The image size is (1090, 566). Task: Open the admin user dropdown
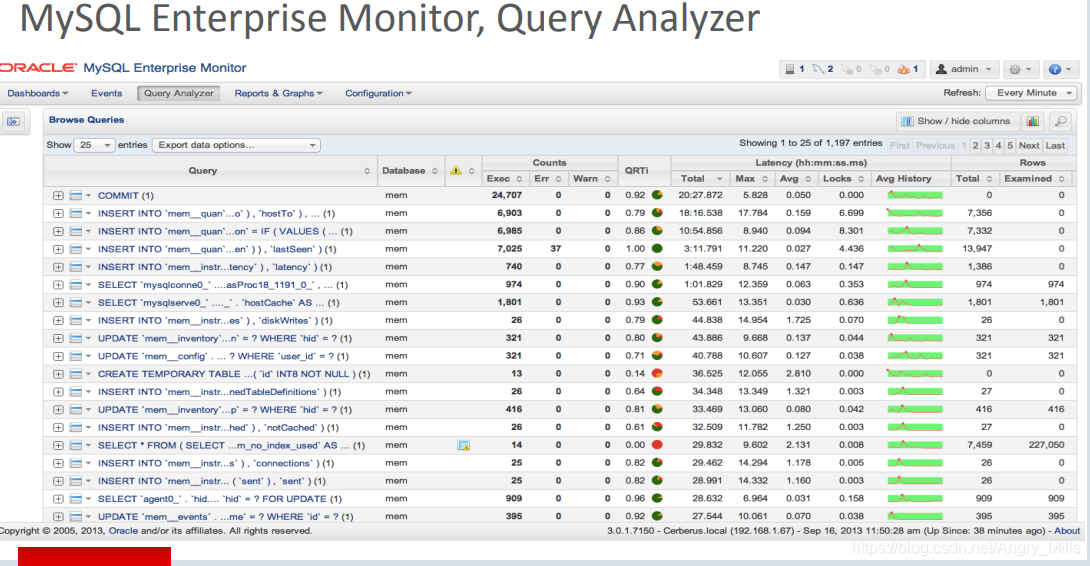point(965,69)
